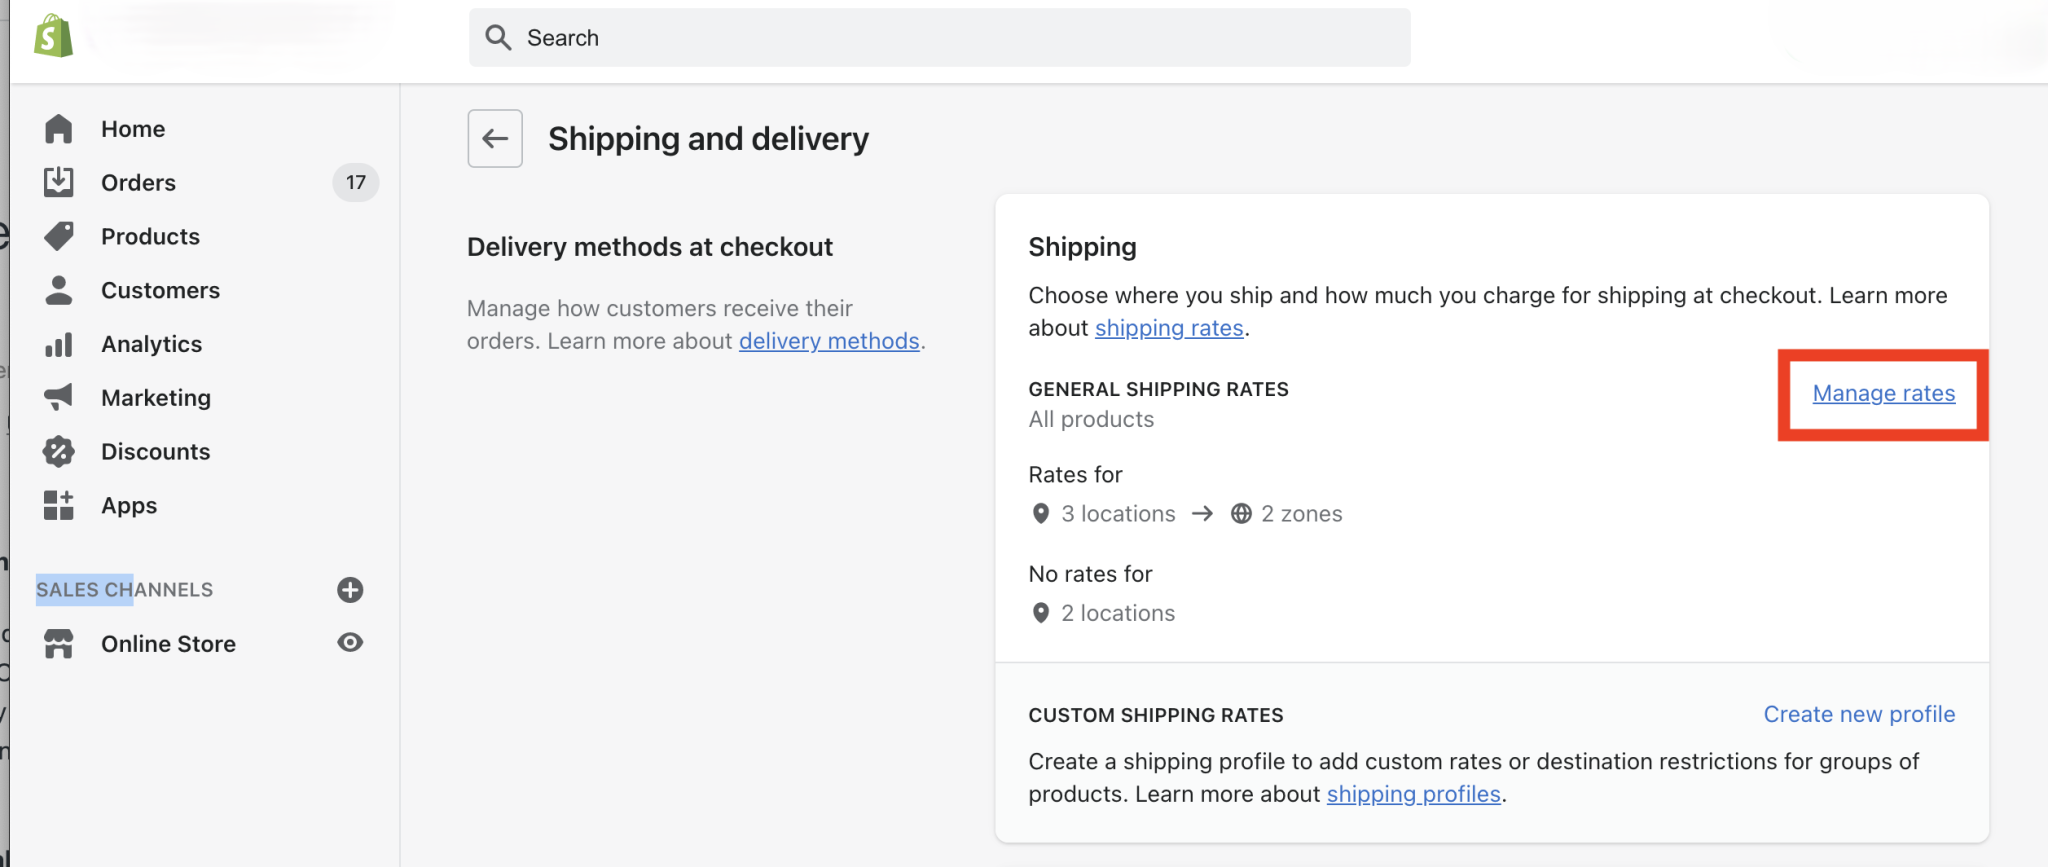Click the Products tag icon
The height and width of the screenshot is (867, 2048).
pos(59,236)
